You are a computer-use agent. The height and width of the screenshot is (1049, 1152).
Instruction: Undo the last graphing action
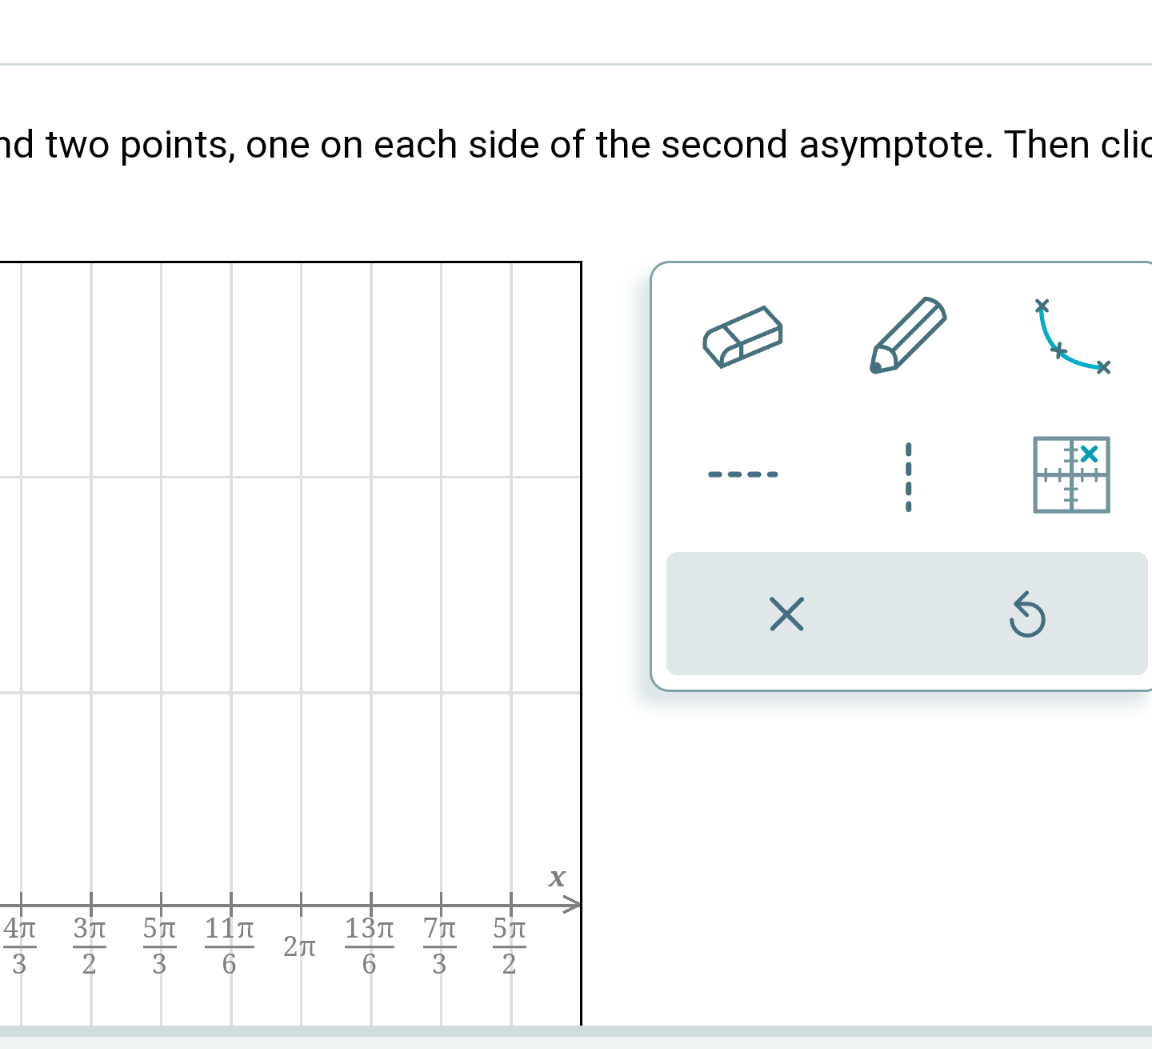[1027, 615]
